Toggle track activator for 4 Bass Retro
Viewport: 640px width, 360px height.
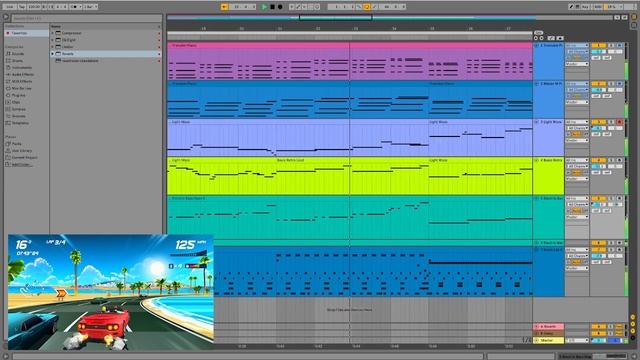click(x=598, y=160)
